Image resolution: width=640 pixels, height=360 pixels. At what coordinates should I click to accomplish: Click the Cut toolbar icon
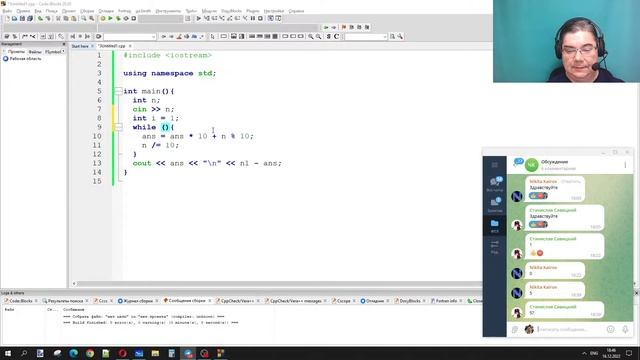click(58, 18)
